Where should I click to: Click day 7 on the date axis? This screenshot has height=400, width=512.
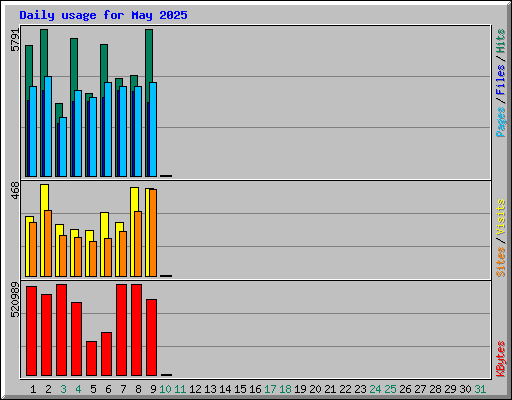coord(123,389)
